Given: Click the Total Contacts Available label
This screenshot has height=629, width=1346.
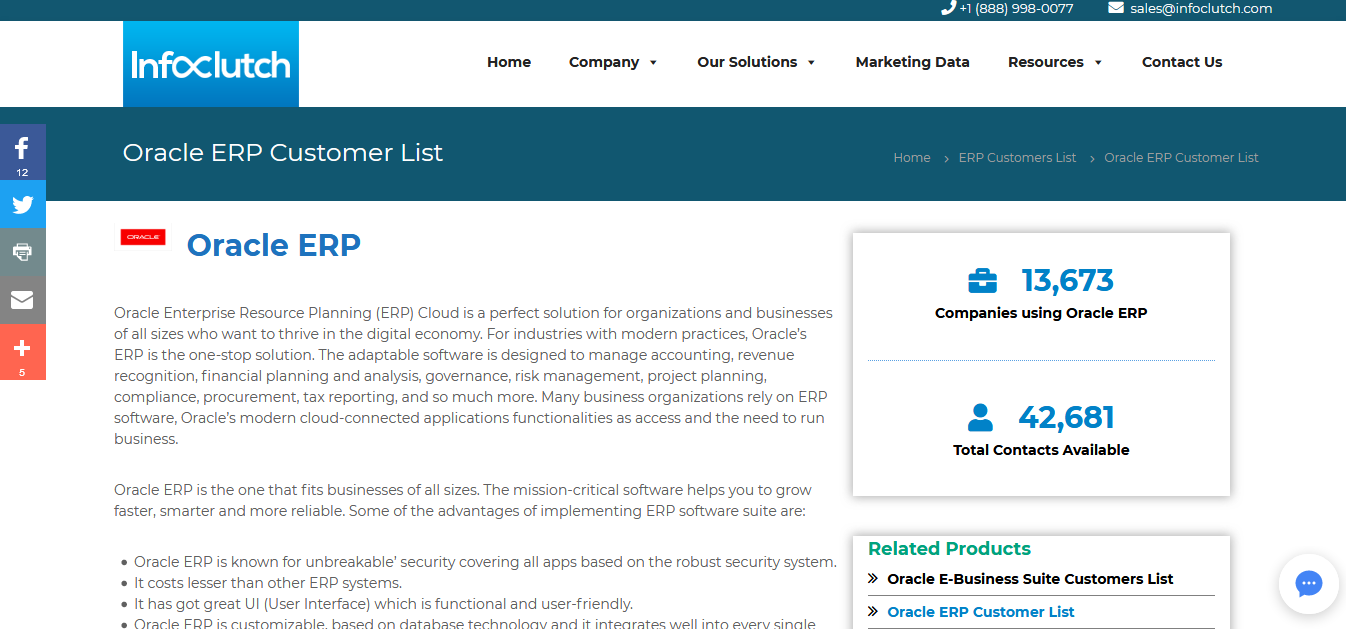Looking at the screenshot, I should 1041,450.
